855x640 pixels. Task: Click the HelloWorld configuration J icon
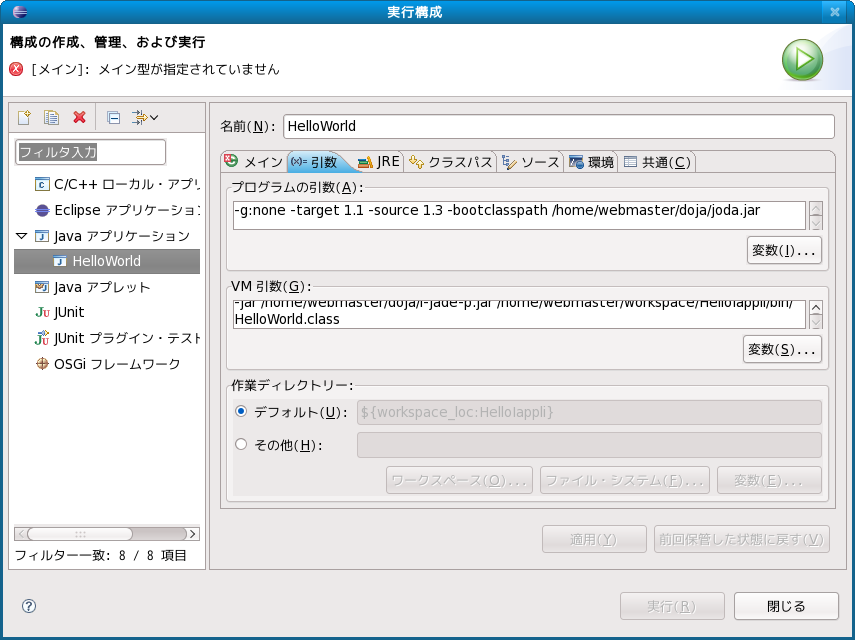click(x=60, y=261)
